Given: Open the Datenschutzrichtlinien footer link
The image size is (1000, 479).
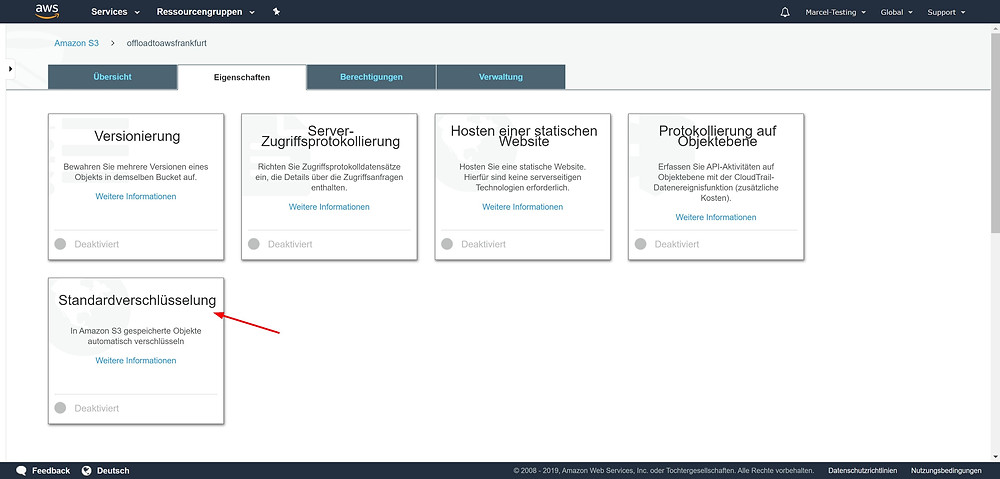Looking at the screenshot, I should (862, 471).
